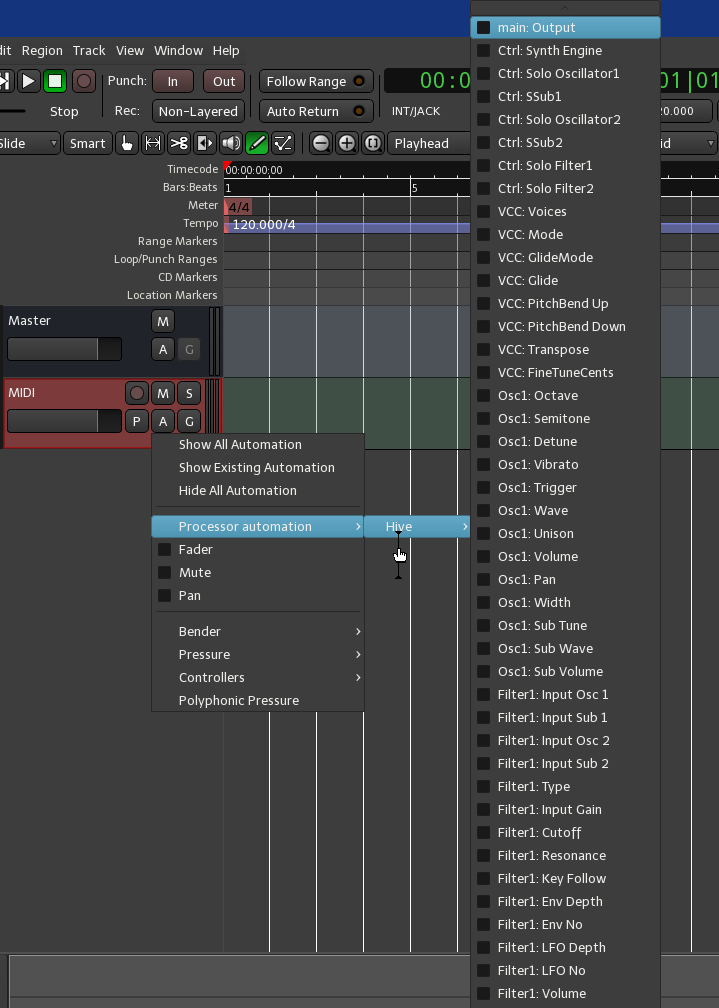Open the Window menu
The height and width of the screenshot is (1008, 719).
178,51
